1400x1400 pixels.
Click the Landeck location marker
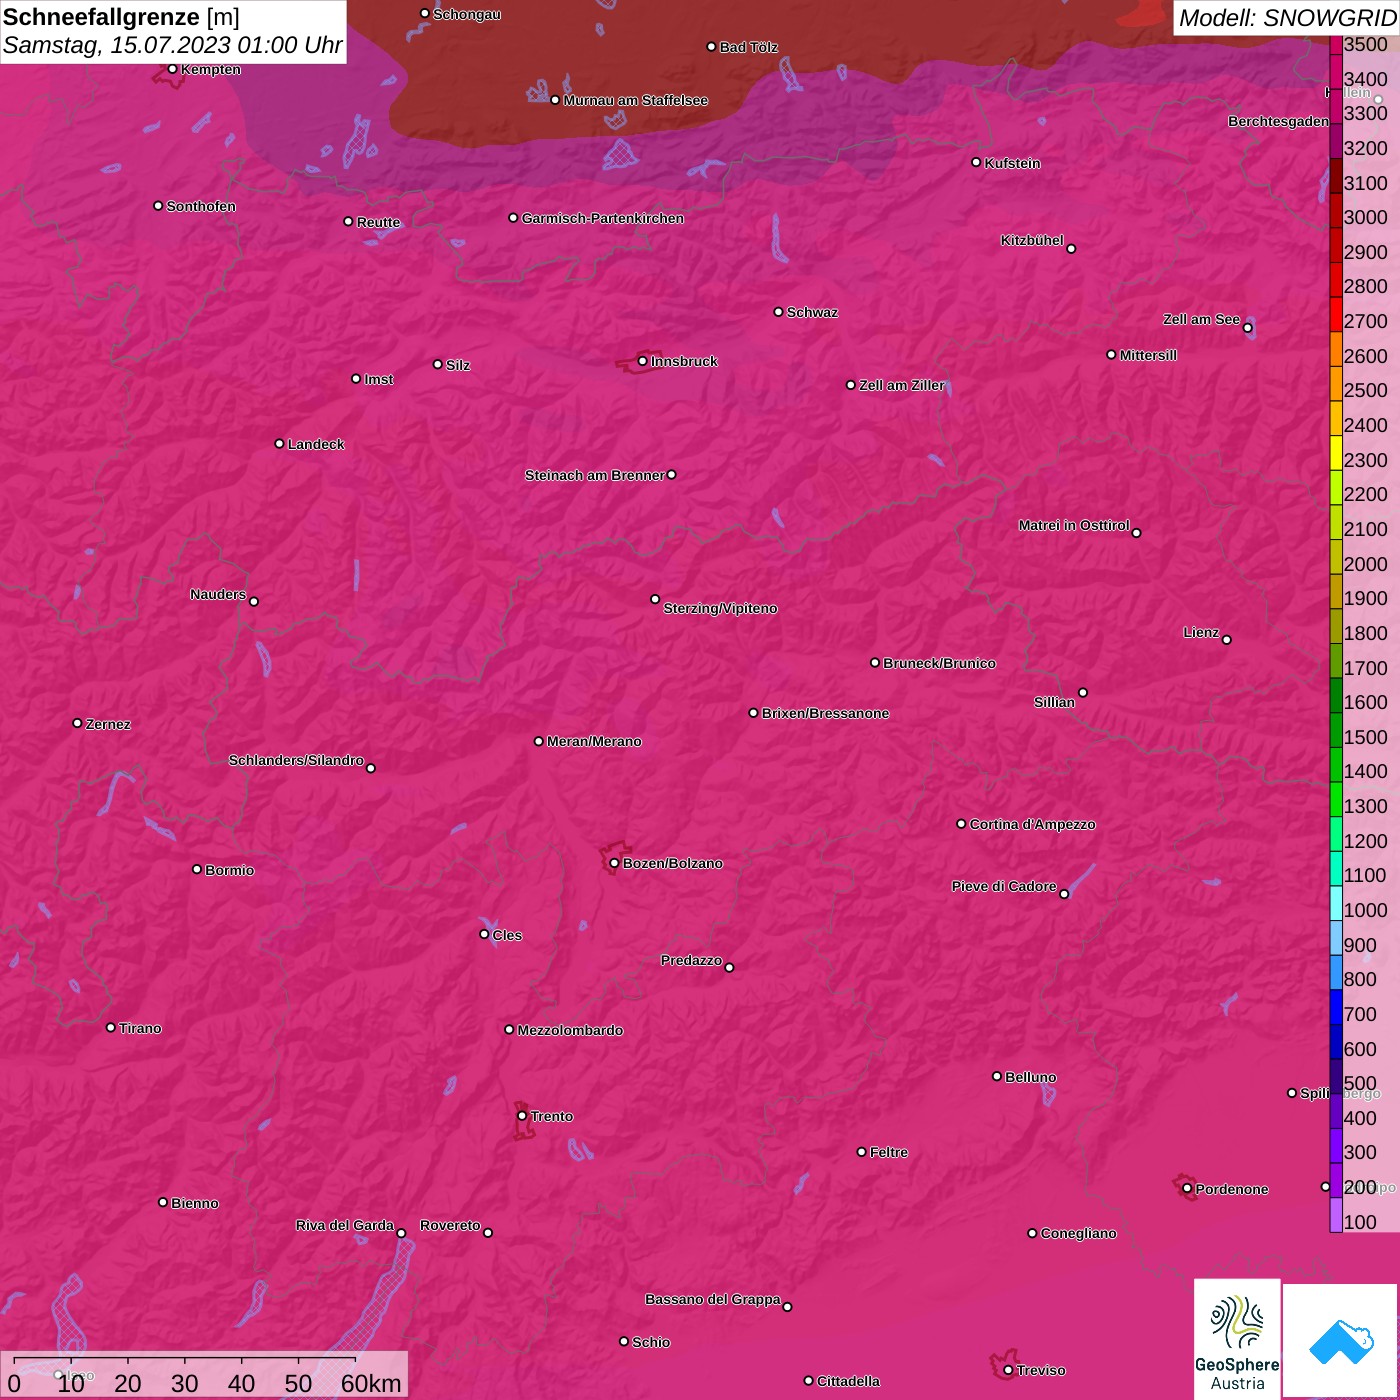(x=279, y=443)
